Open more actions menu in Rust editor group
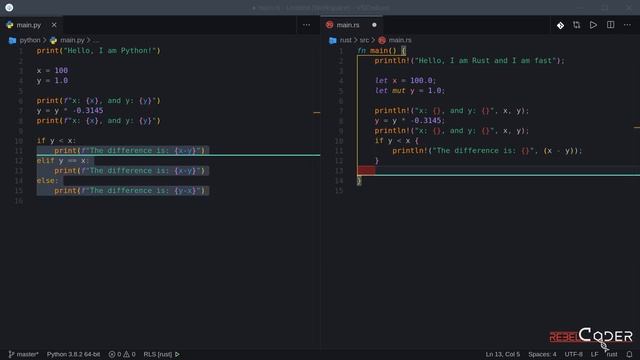Viewport: 640px width, 360px height. [627, 25]
